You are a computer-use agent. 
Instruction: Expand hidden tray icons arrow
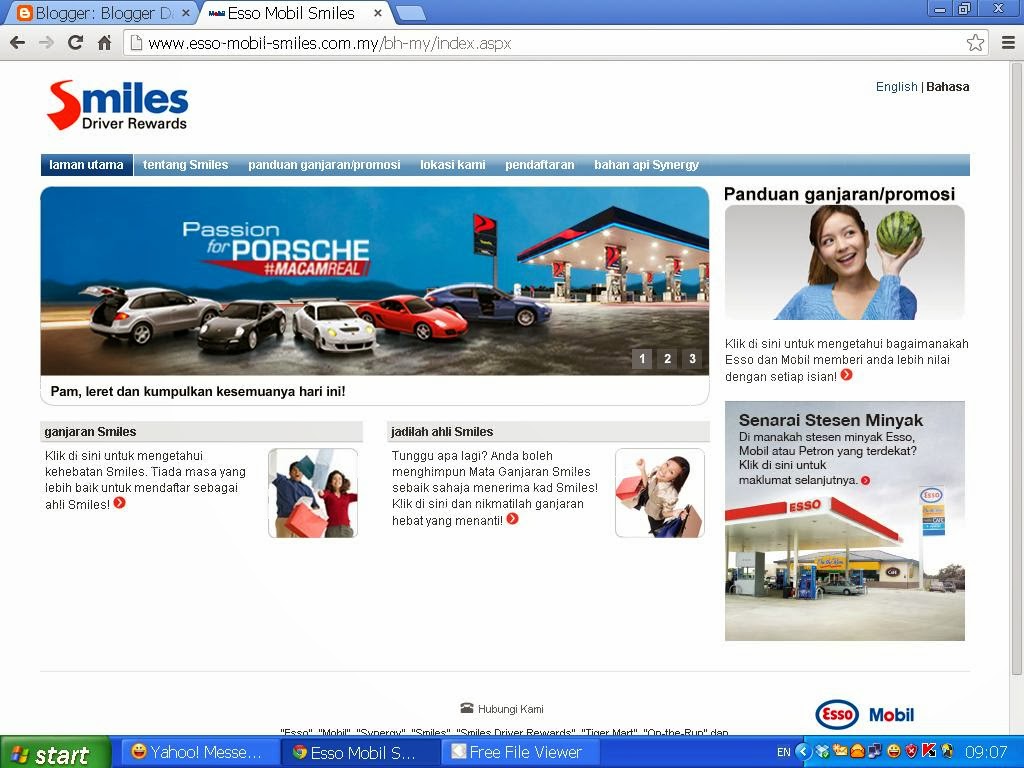(803, 752)
